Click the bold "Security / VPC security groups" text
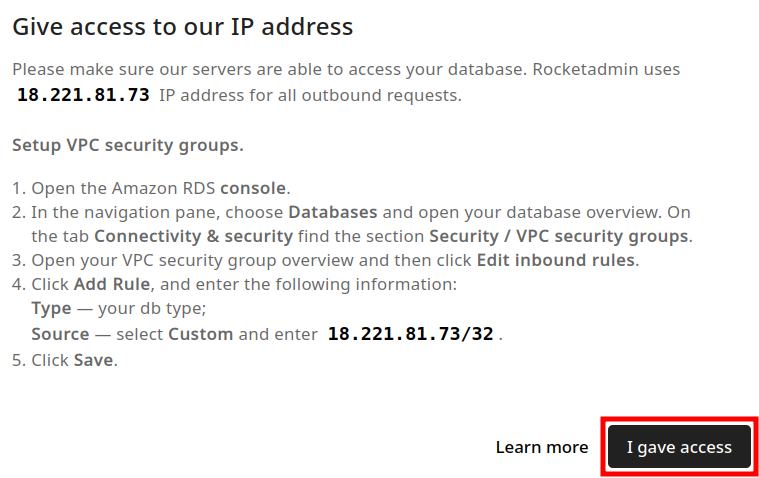 (558, 236)
